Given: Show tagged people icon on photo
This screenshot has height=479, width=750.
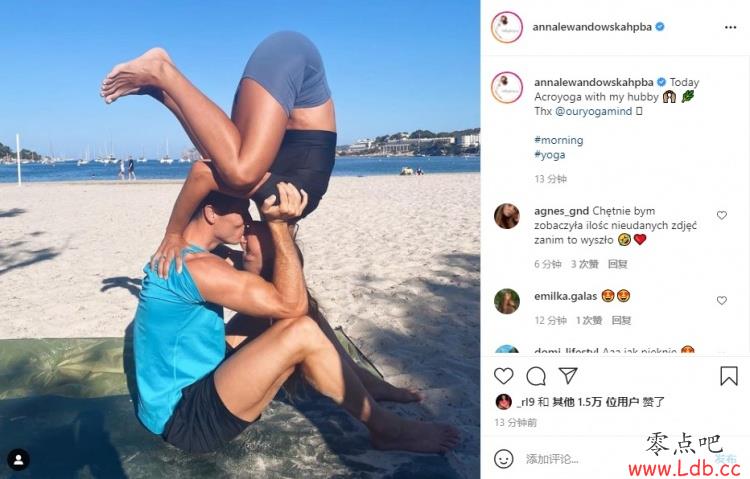Looking at the screenshot, I should tap(19, 460).
